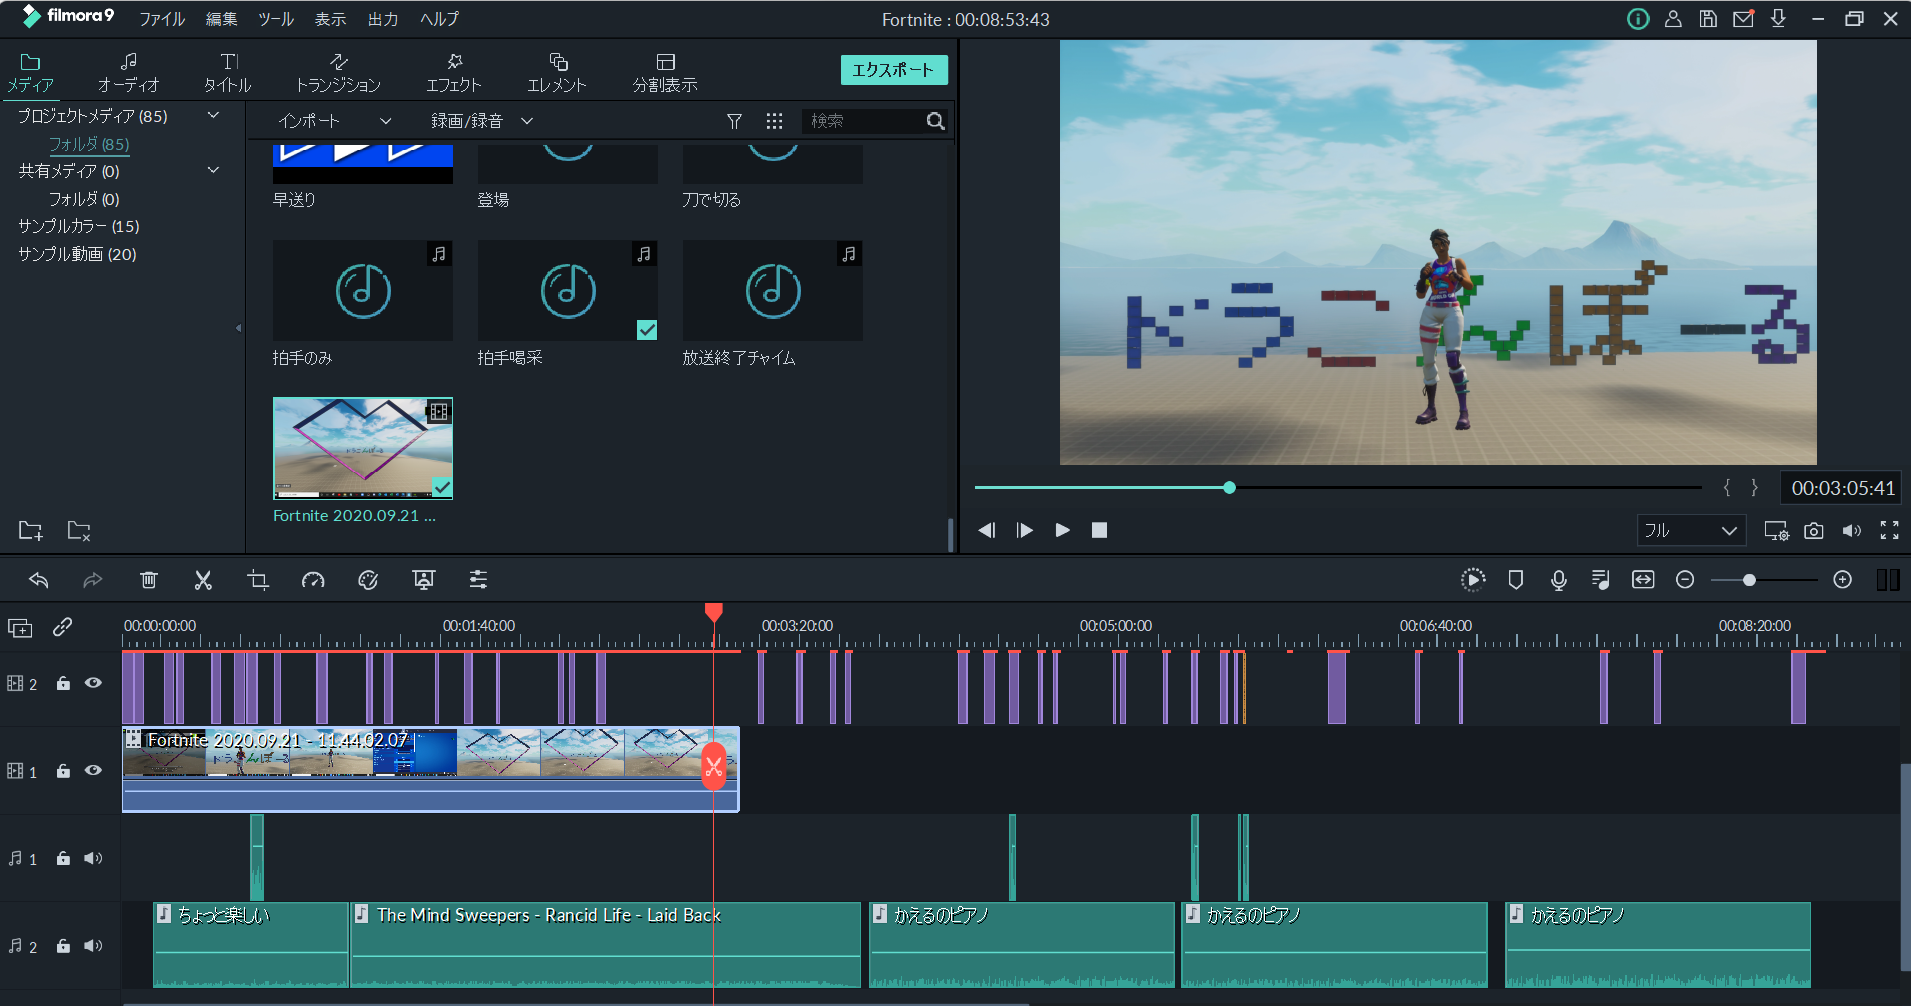This screenshot has width=1911, height=1006.
Task: Stop the preview playback
Action: point(1099,531)
